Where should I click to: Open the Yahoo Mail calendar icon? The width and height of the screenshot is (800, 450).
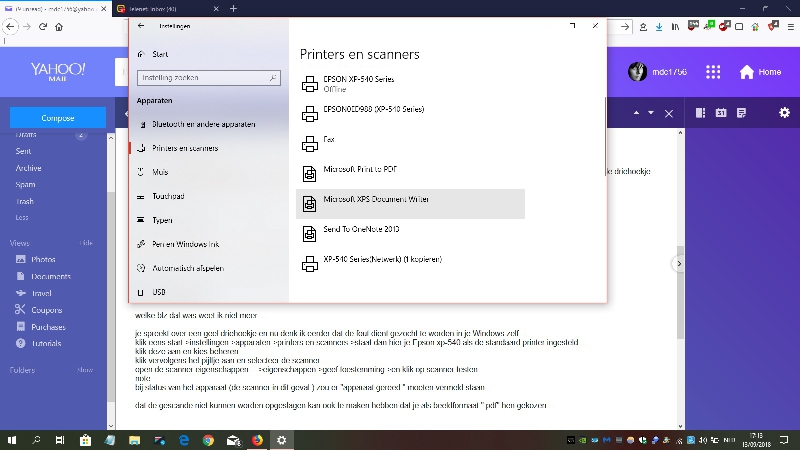tap(721, 113)
